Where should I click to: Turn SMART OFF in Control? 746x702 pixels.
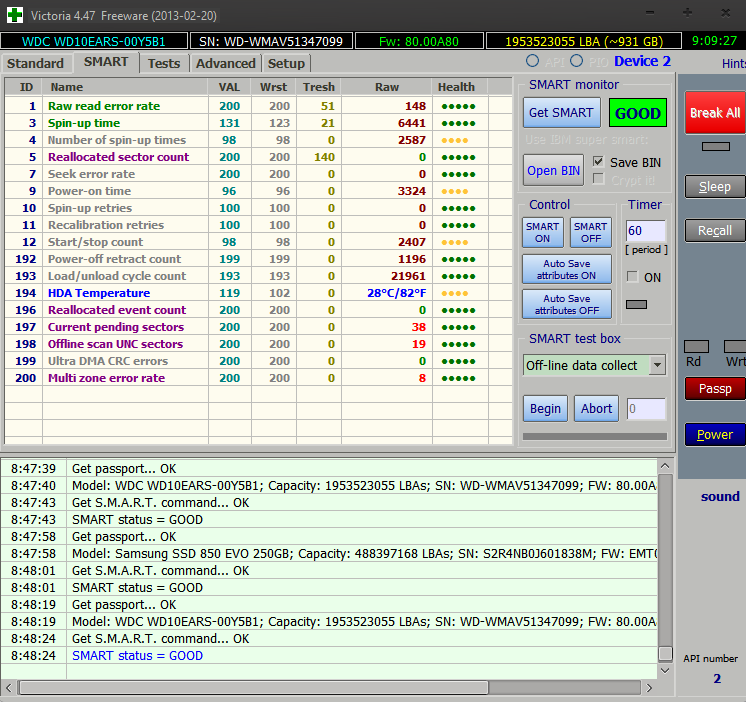590,233
